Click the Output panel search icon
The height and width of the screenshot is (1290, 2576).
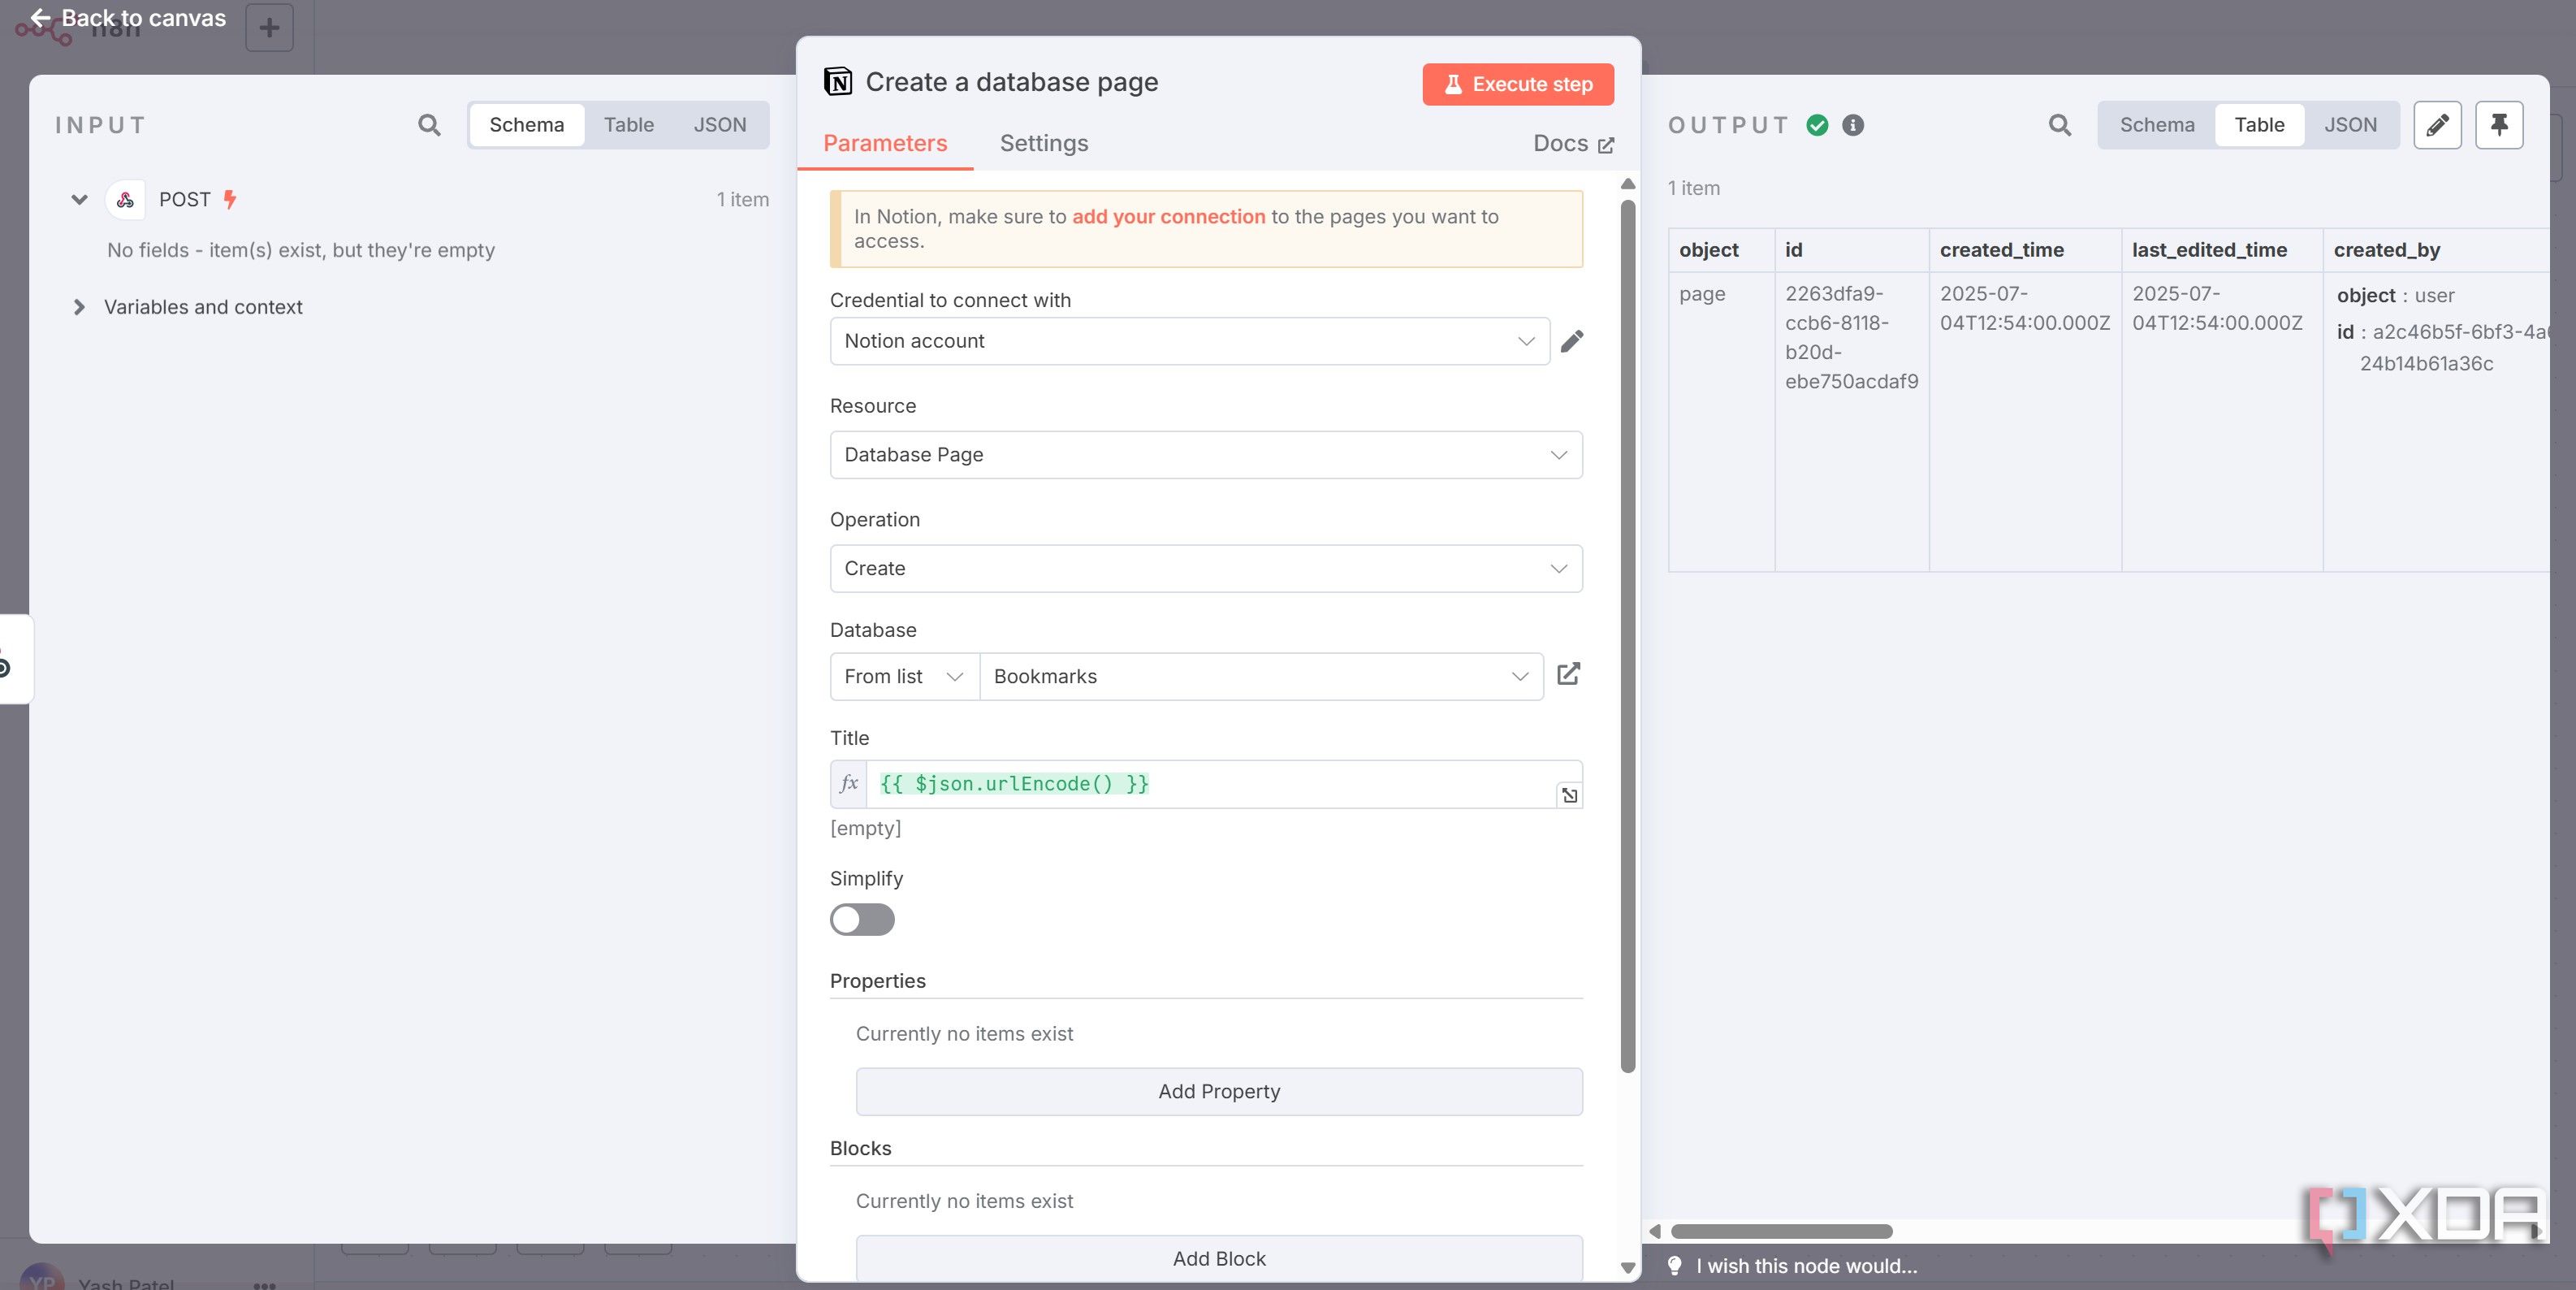(2059, 125)
